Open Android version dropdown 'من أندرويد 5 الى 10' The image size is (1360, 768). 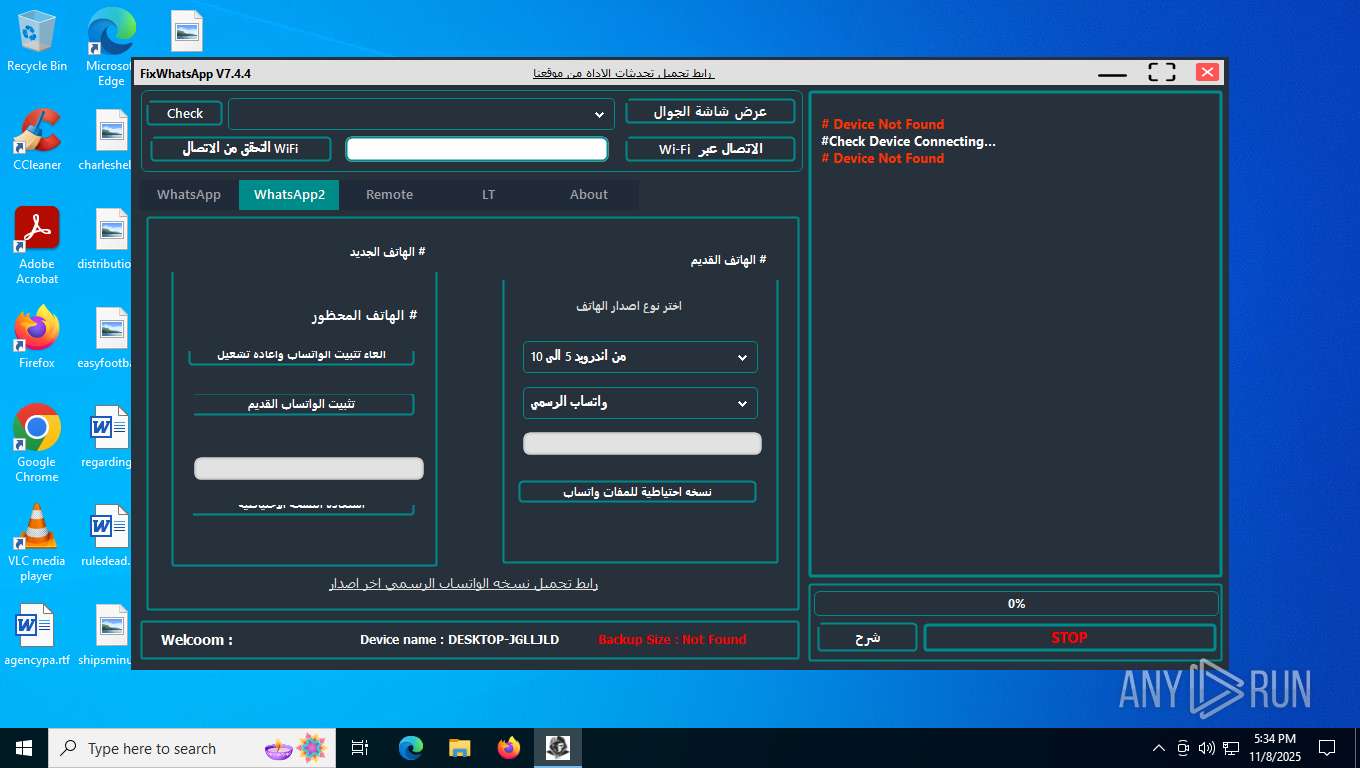[x=640, y=357]
